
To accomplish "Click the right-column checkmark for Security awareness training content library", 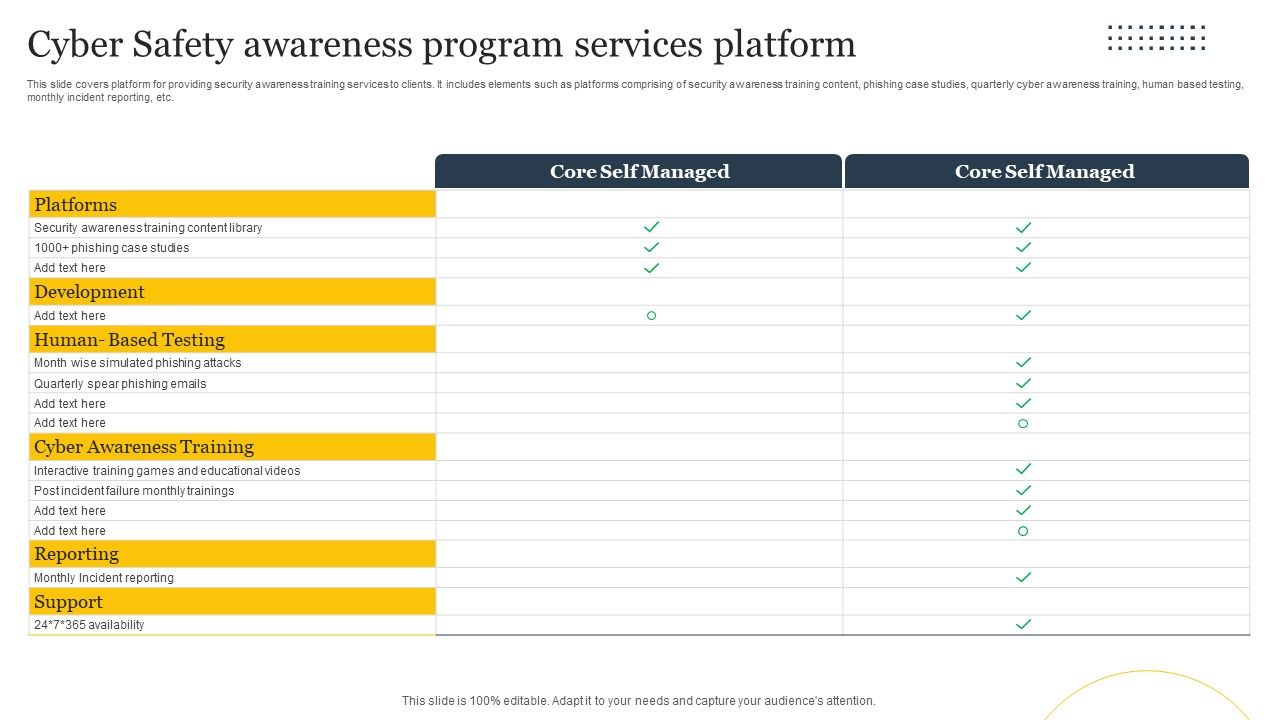I will tap(1023, 227).
